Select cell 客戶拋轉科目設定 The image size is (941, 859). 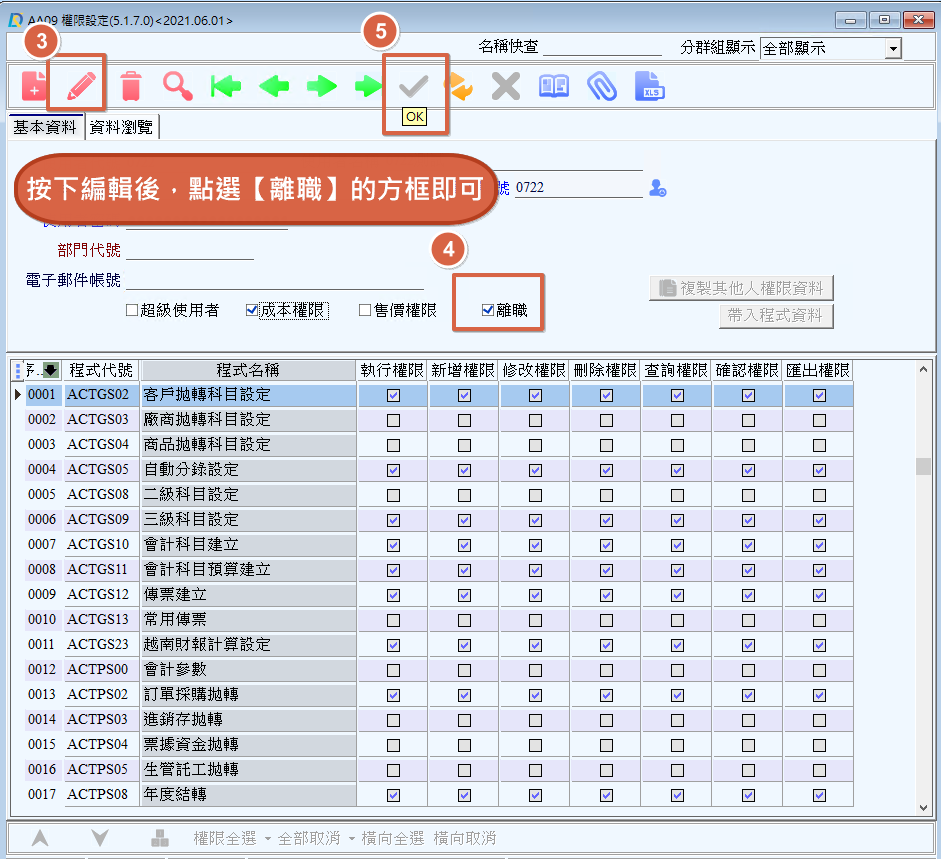tap(248, 394)
